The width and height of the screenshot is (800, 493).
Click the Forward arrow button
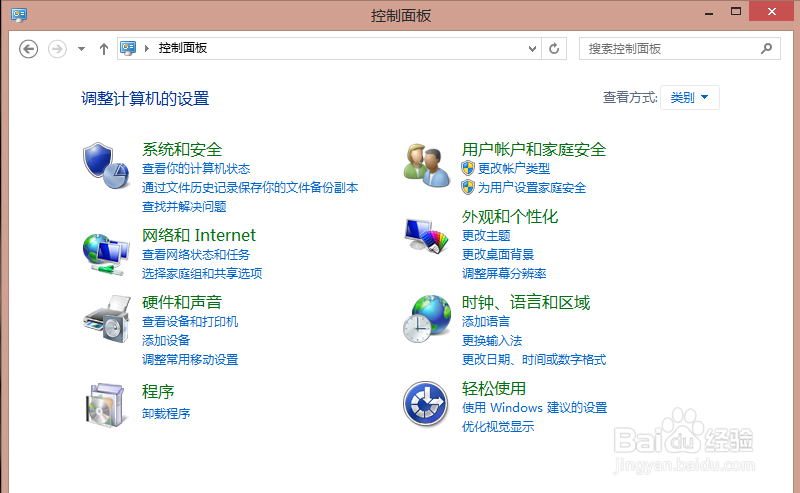(57, 49)
